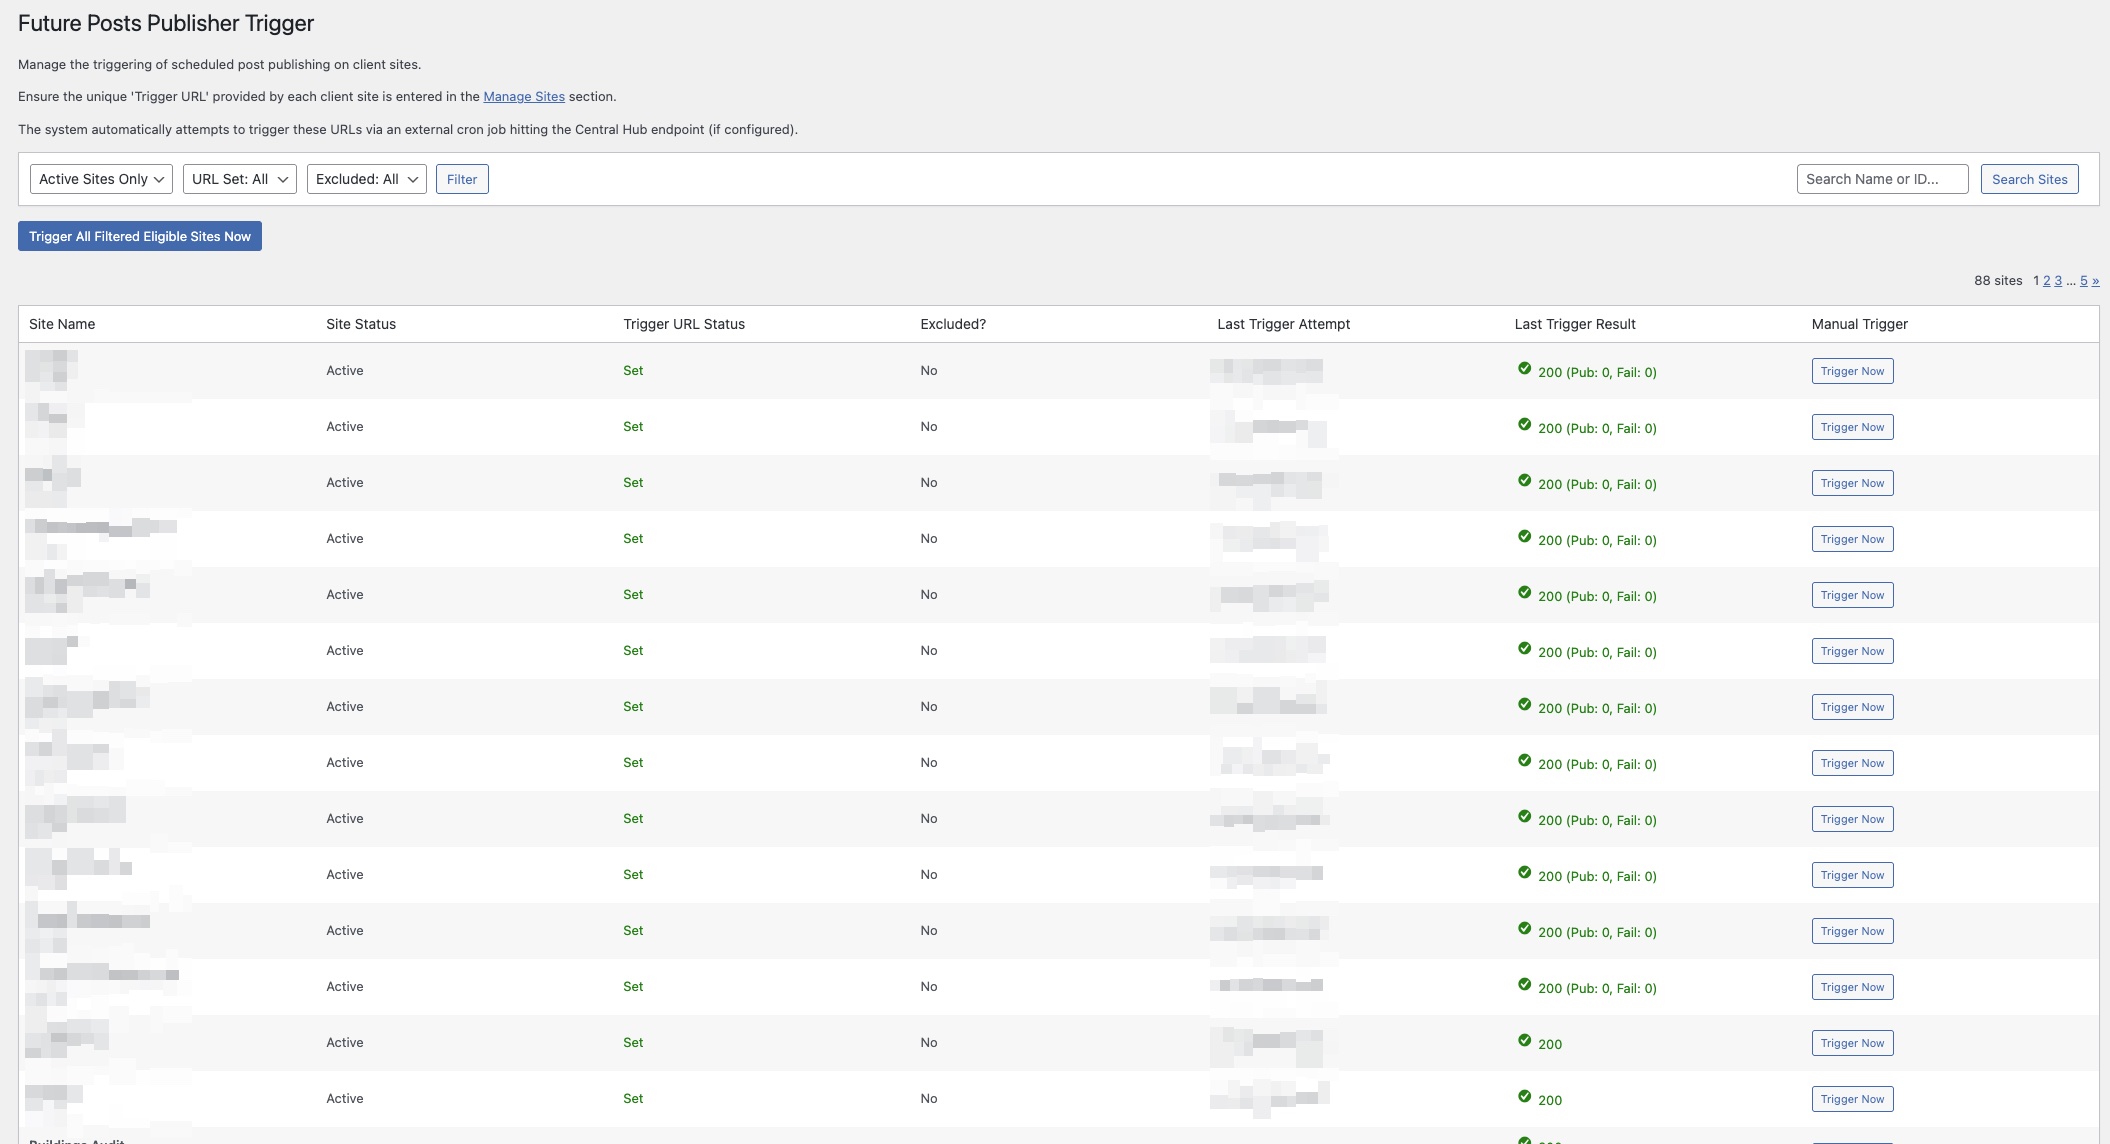Click the Search Sites button
Viewport: 2110px width, 1144px height.
pyautogui.click(x=2029, y=179)
